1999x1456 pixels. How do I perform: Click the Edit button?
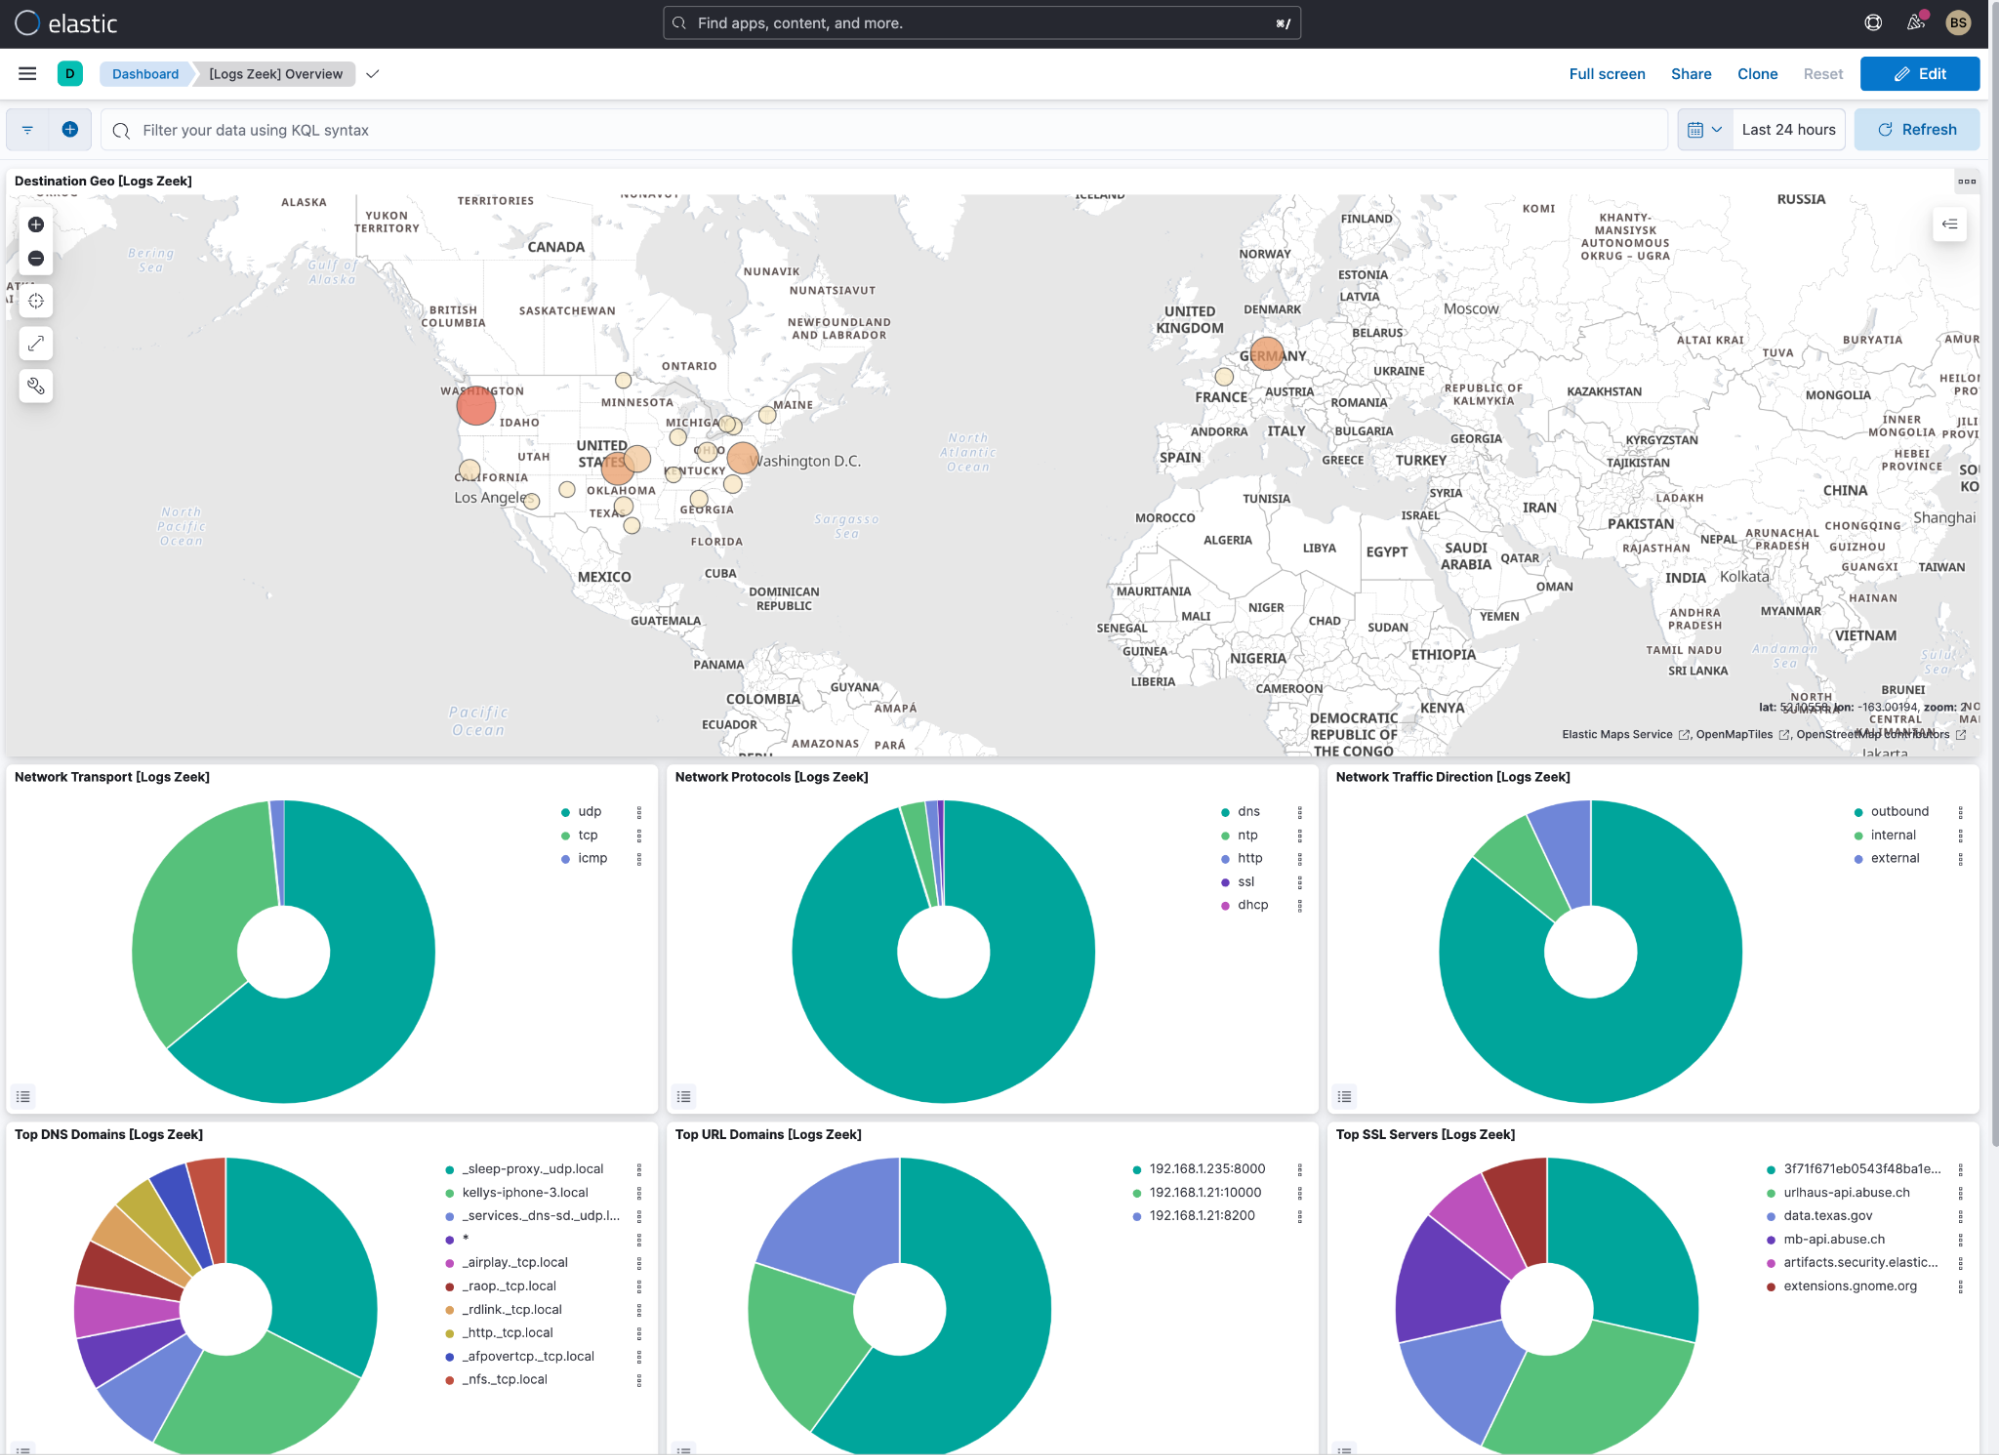1919,74
